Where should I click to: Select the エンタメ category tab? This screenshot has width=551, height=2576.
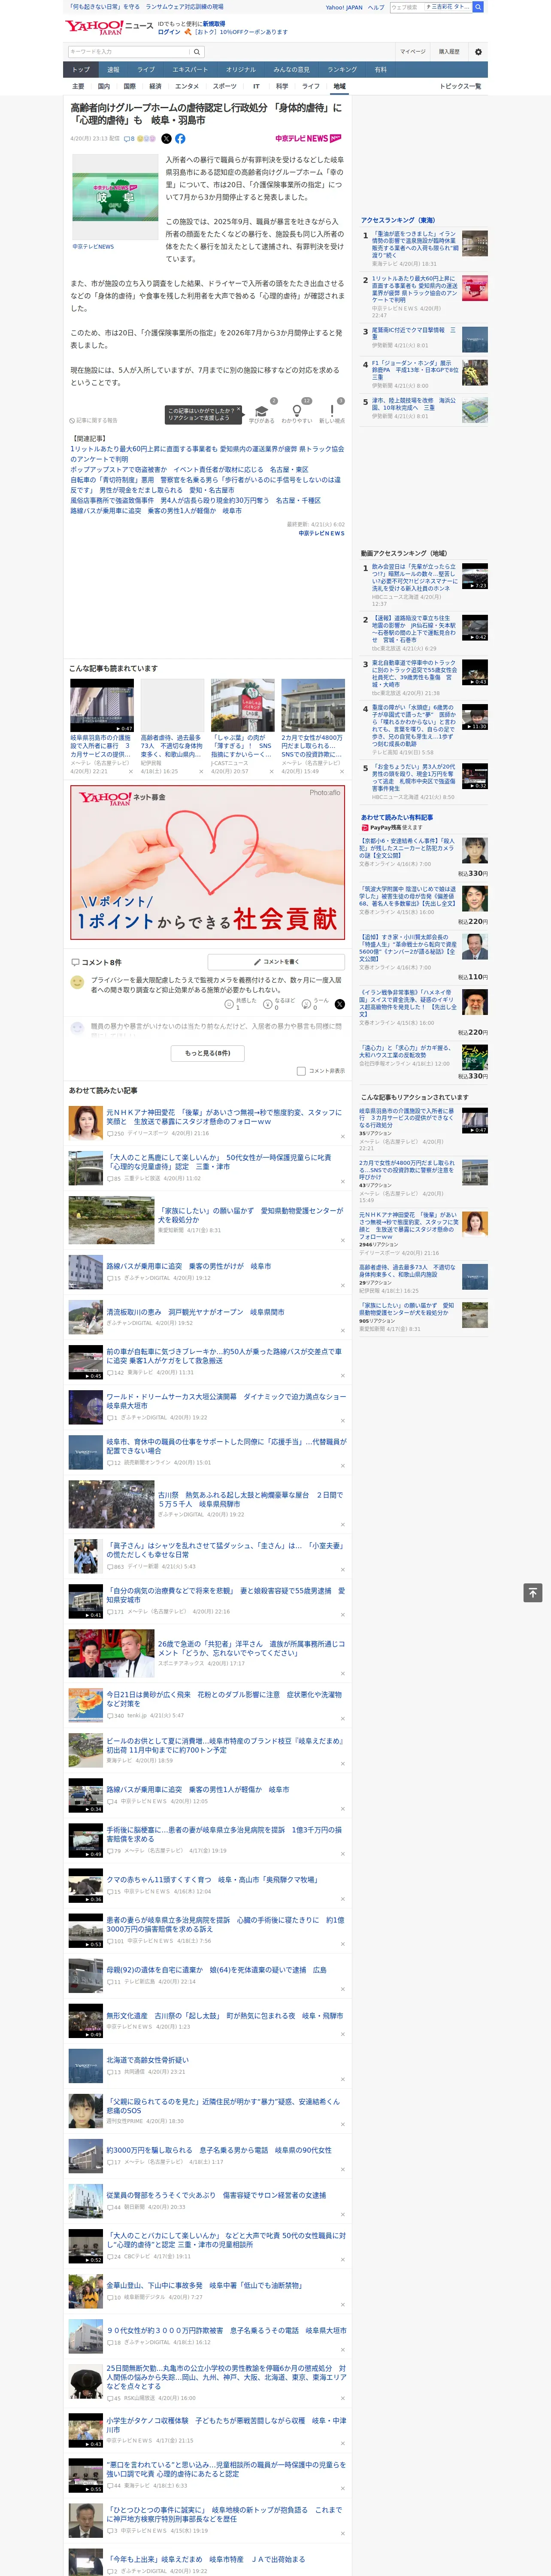pyautogui.click(x=187, y=86)
